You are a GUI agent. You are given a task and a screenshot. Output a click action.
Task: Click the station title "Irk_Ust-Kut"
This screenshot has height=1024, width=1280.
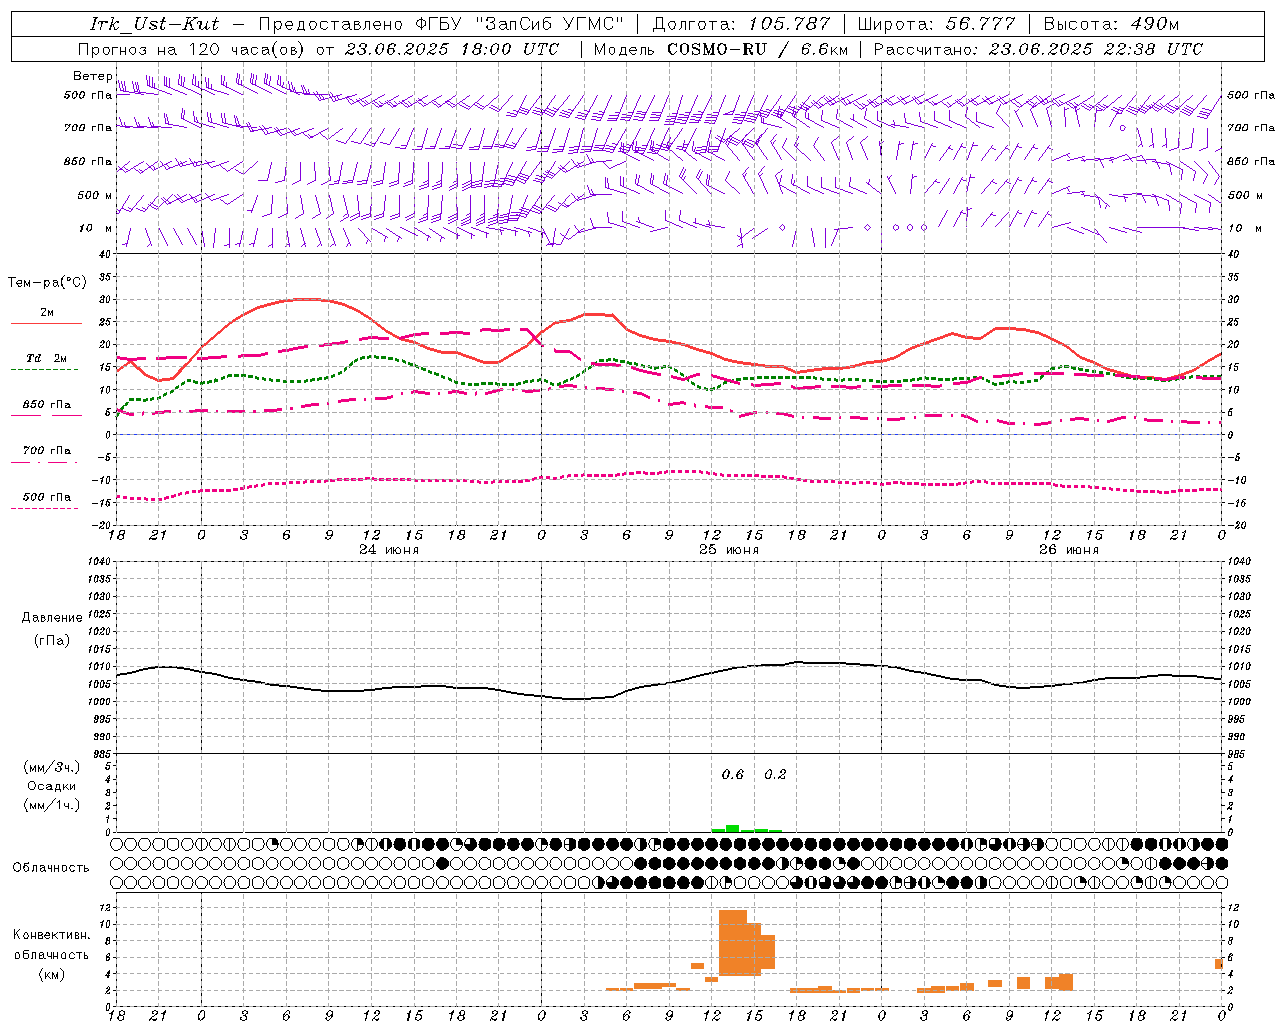[155, 24]
